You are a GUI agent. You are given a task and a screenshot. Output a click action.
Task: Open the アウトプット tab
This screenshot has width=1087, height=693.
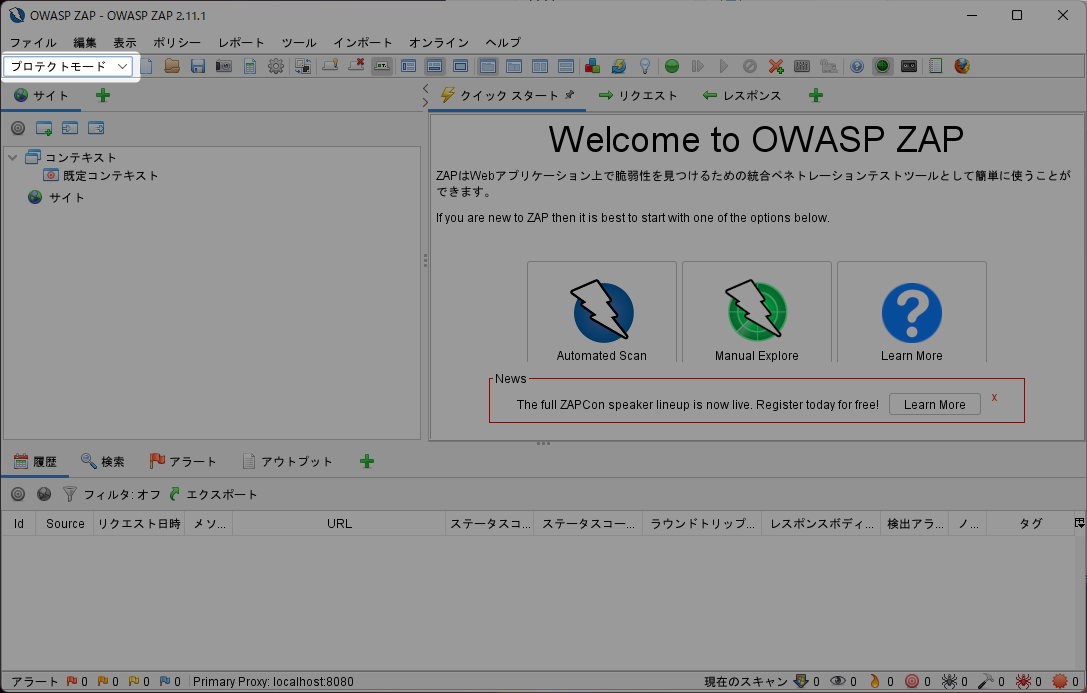(x=288, y=462)
